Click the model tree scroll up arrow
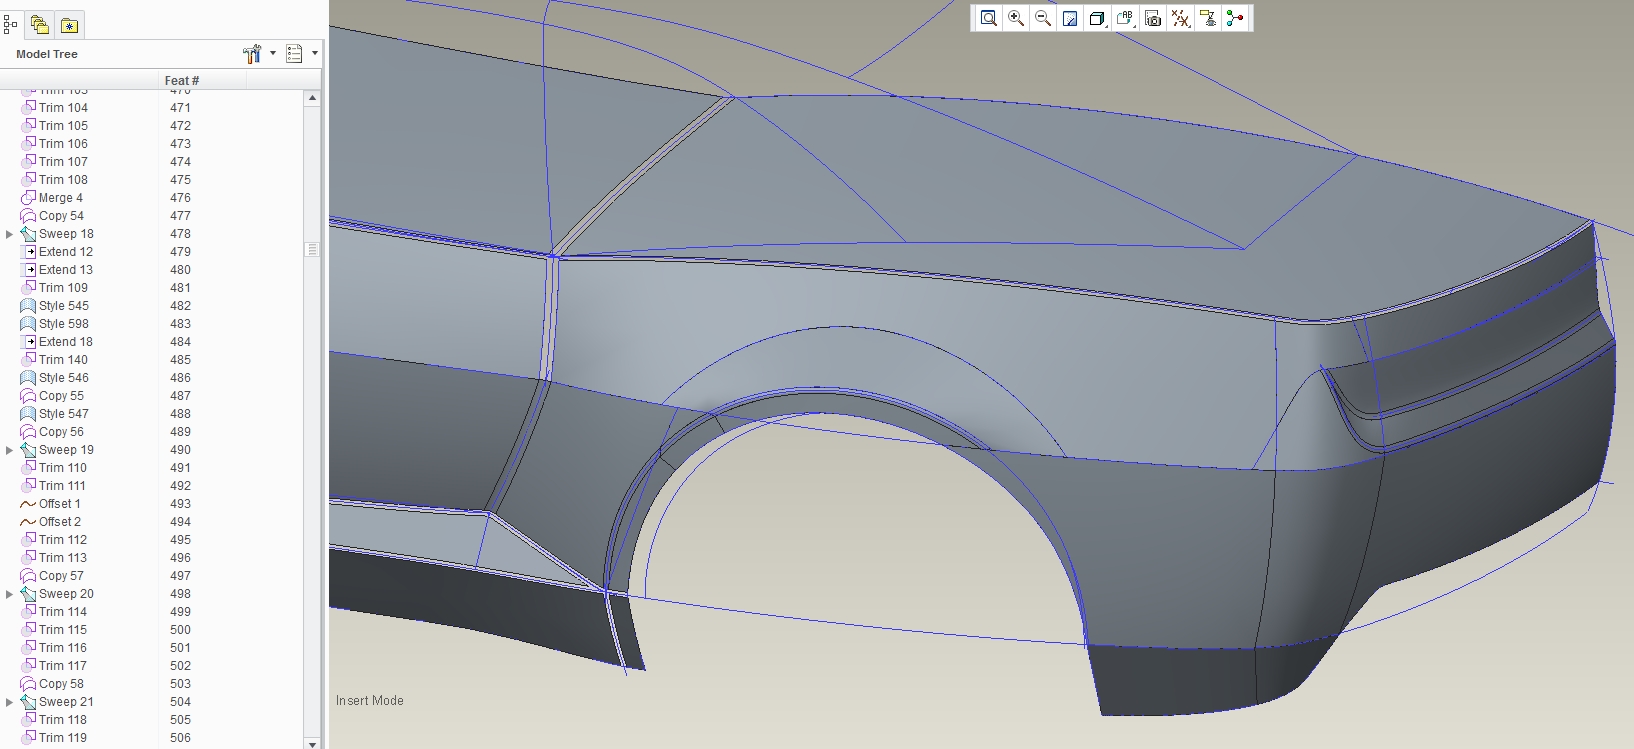Viewport: 1634px width, 749px height. pyautogui.click(x=312, y=98)
